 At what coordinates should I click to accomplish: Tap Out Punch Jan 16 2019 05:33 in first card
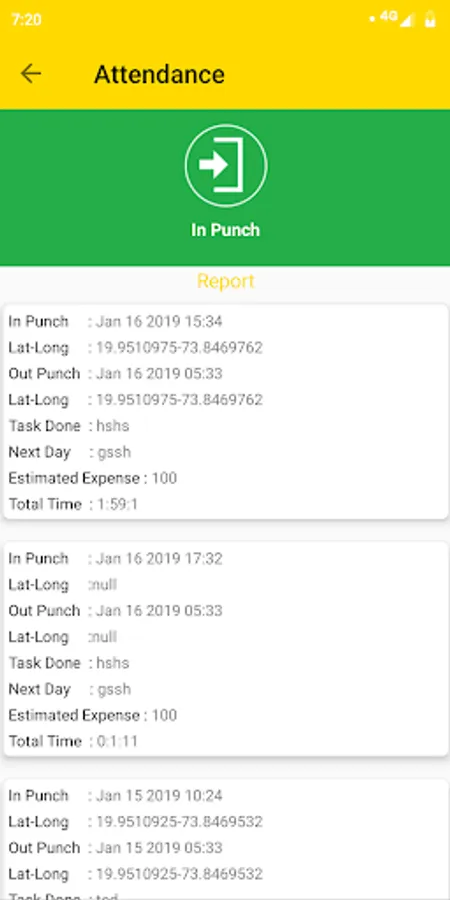coord(115,374)
